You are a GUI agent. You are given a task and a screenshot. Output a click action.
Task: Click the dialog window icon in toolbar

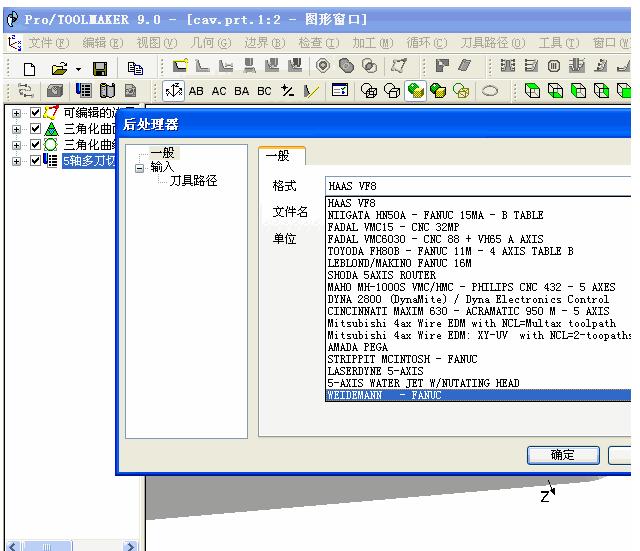(340, 90)
